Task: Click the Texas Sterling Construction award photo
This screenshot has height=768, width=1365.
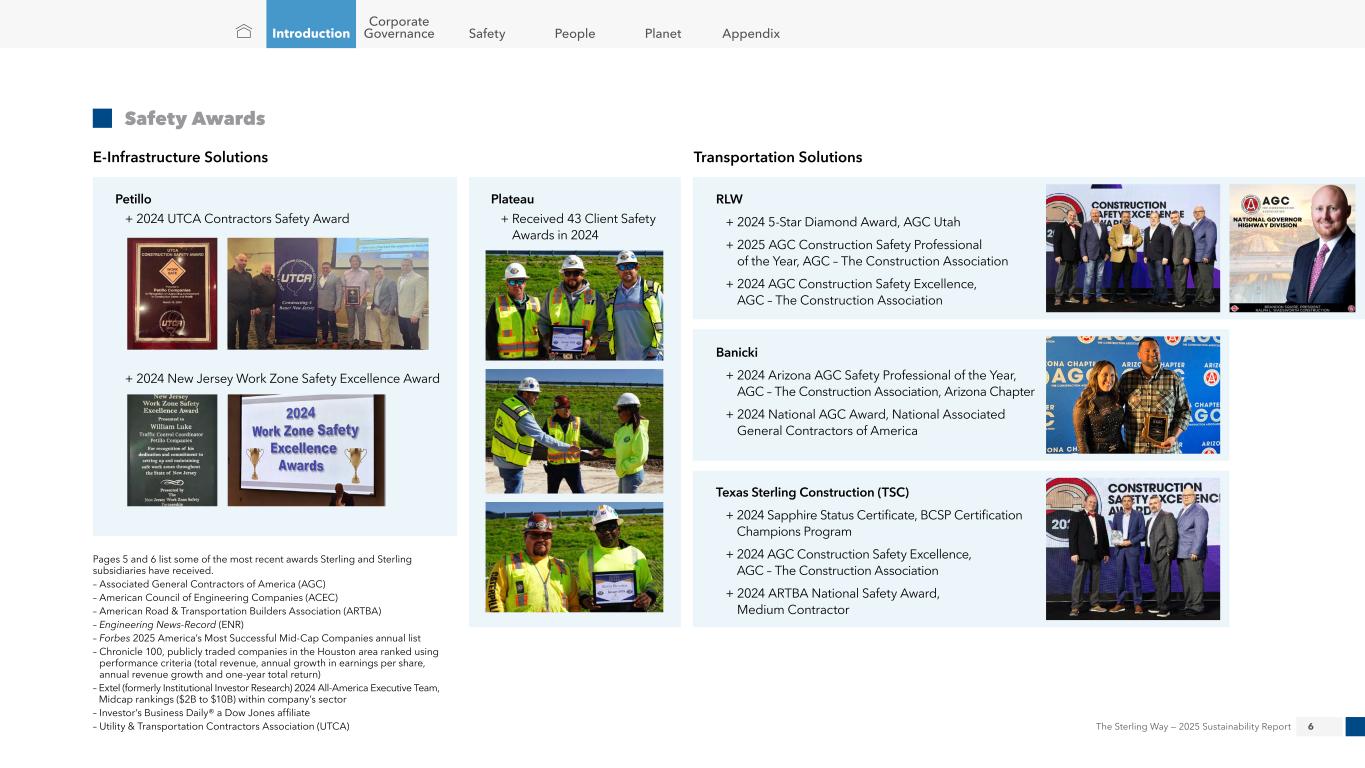Action: pyautogui.click(x=1132, y=549)
